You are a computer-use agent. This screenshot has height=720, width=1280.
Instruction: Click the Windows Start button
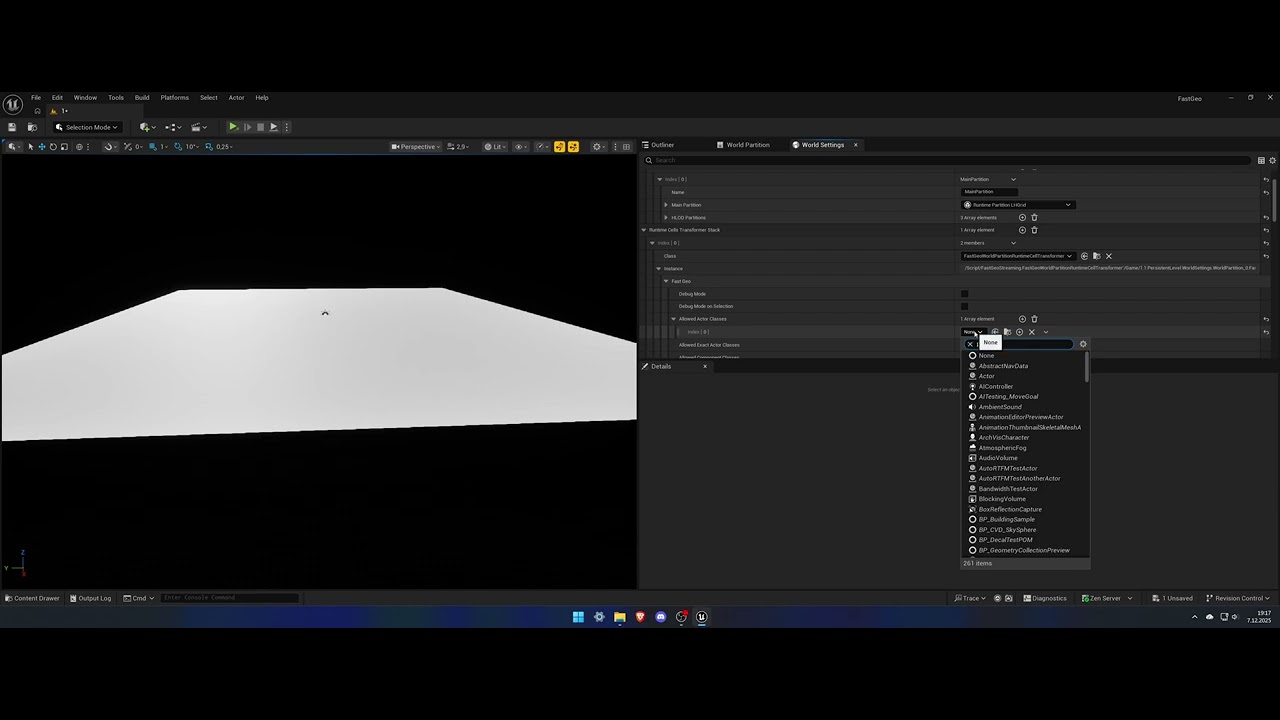pyautogui.click(x=578, y=617)
